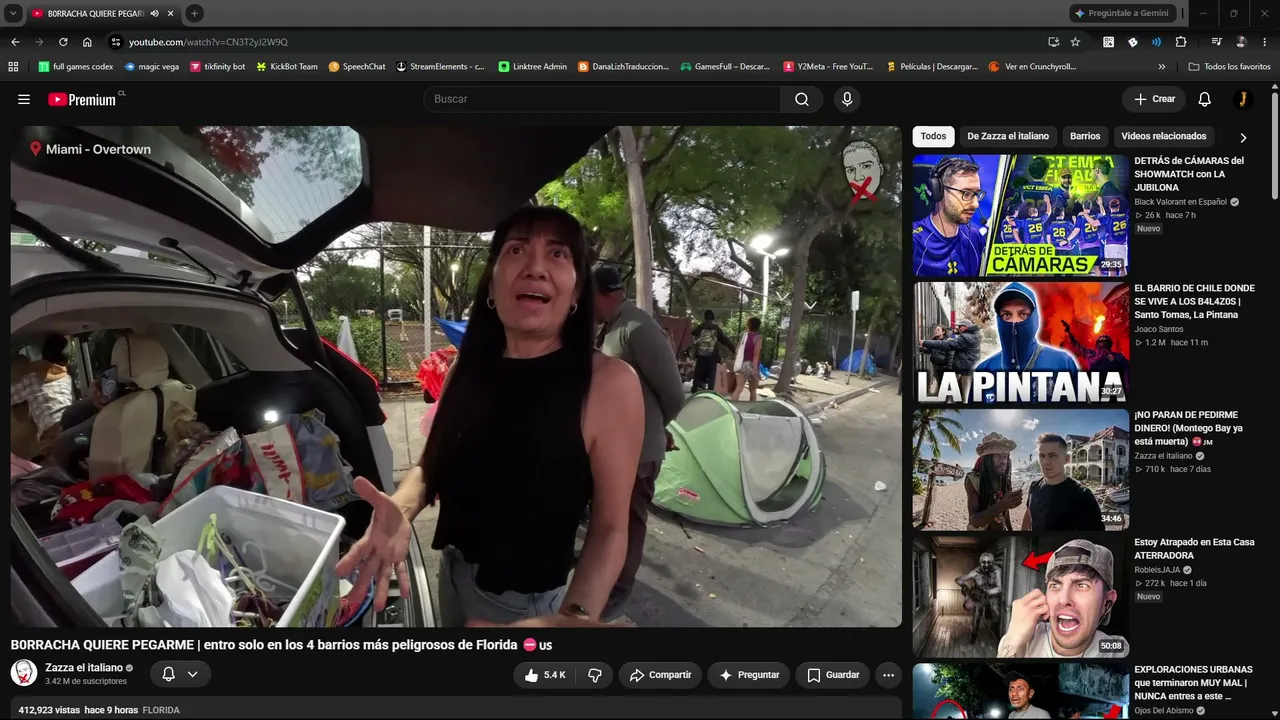Open the full games codex bookmark

(x=75, y=67)
